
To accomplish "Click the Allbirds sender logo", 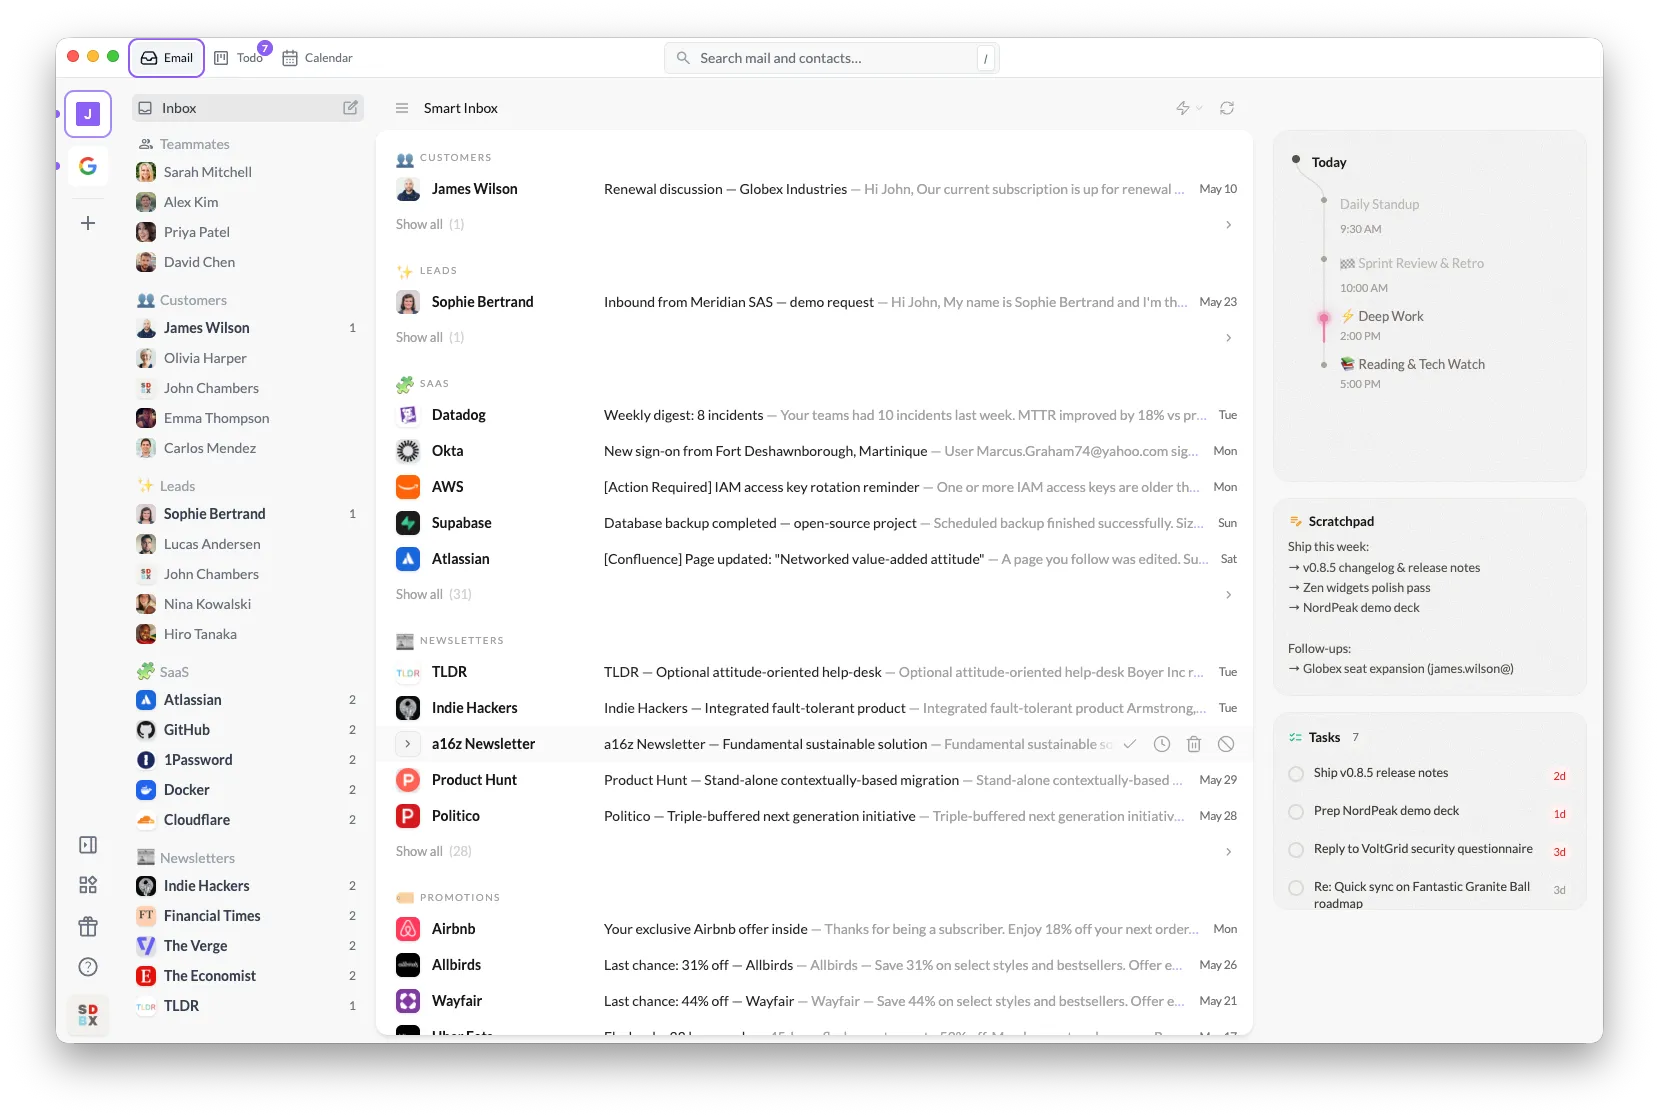I will tap(408, 965).
